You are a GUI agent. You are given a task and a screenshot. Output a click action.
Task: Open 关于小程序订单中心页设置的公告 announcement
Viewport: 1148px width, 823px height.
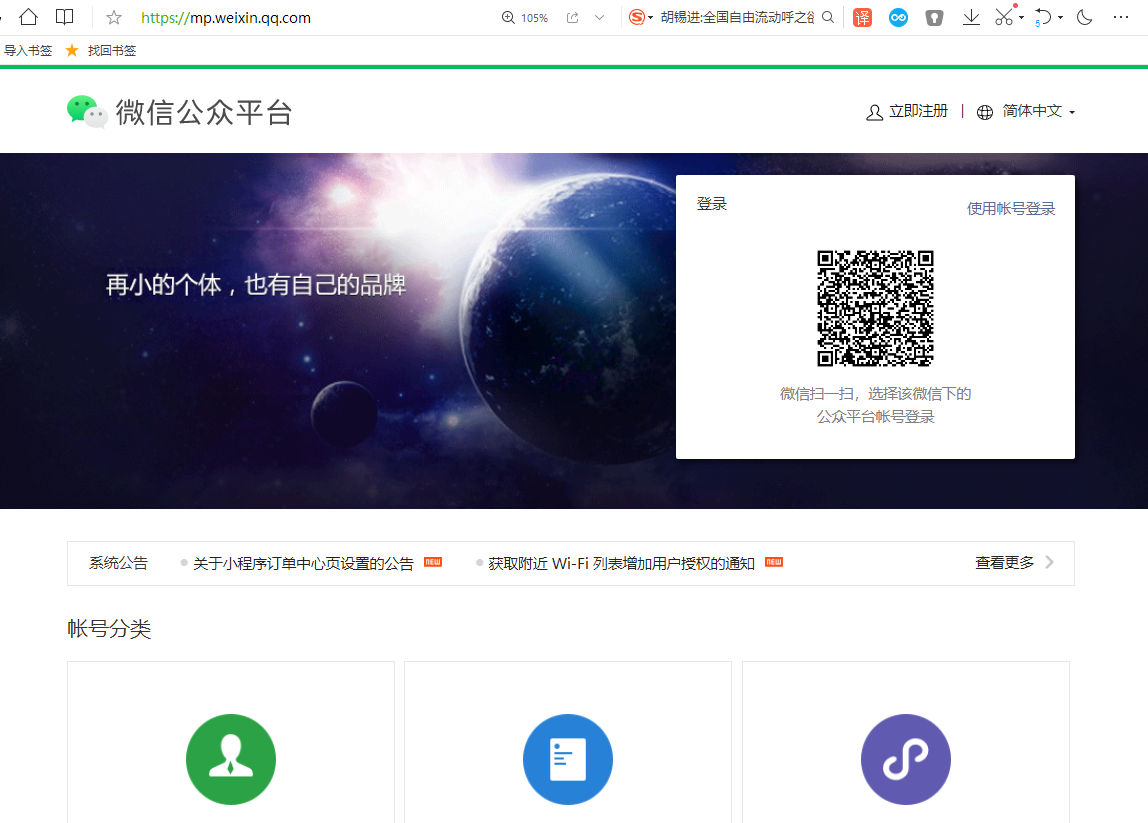[x=303, y=563]
